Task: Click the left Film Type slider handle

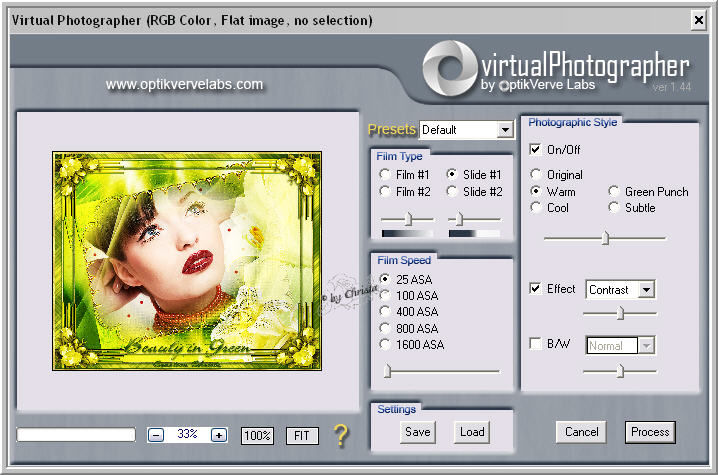Action: click(x=408, y=219)
